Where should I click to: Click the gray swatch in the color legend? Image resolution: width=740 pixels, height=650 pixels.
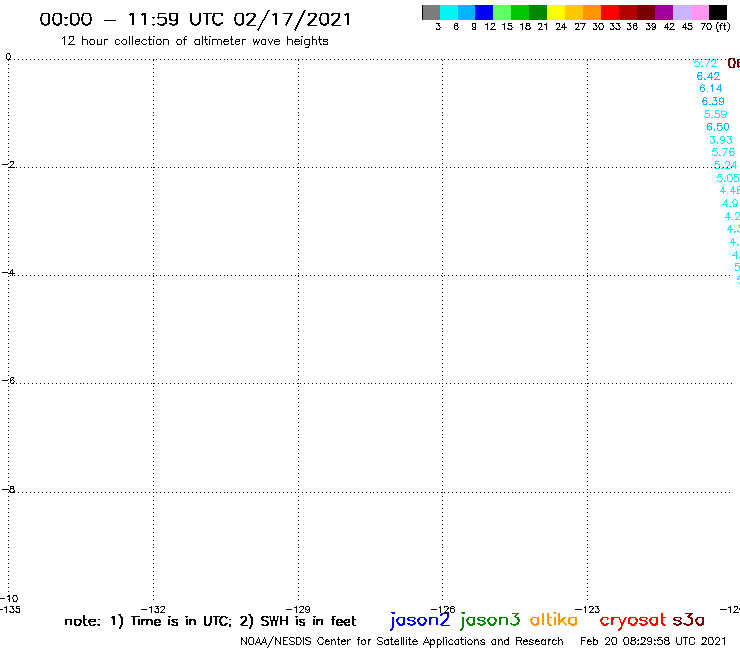tap(431, 12)
